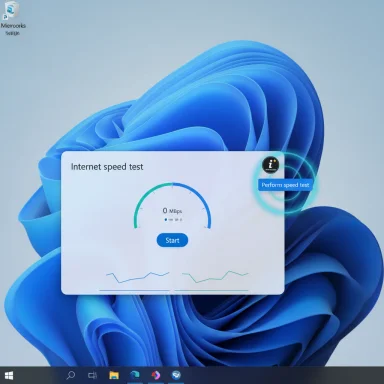Open the info icon on speed test card
384x384 pixels.
tap(271, 165)
